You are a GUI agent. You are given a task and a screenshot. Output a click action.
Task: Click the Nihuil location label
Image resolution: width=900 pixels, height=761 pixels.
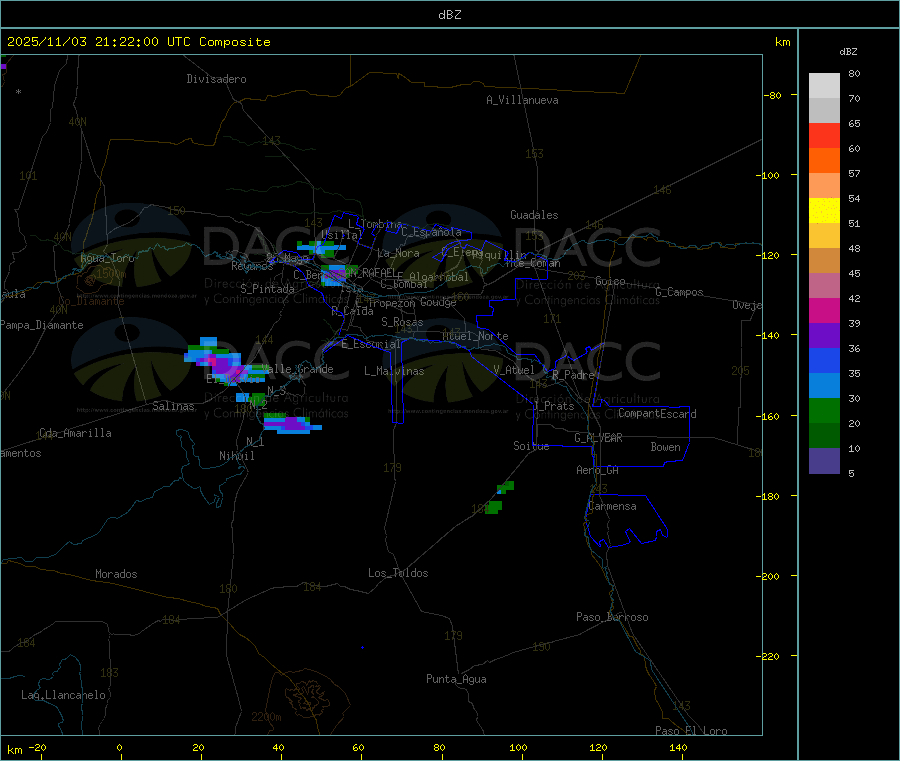coord(236,456)
